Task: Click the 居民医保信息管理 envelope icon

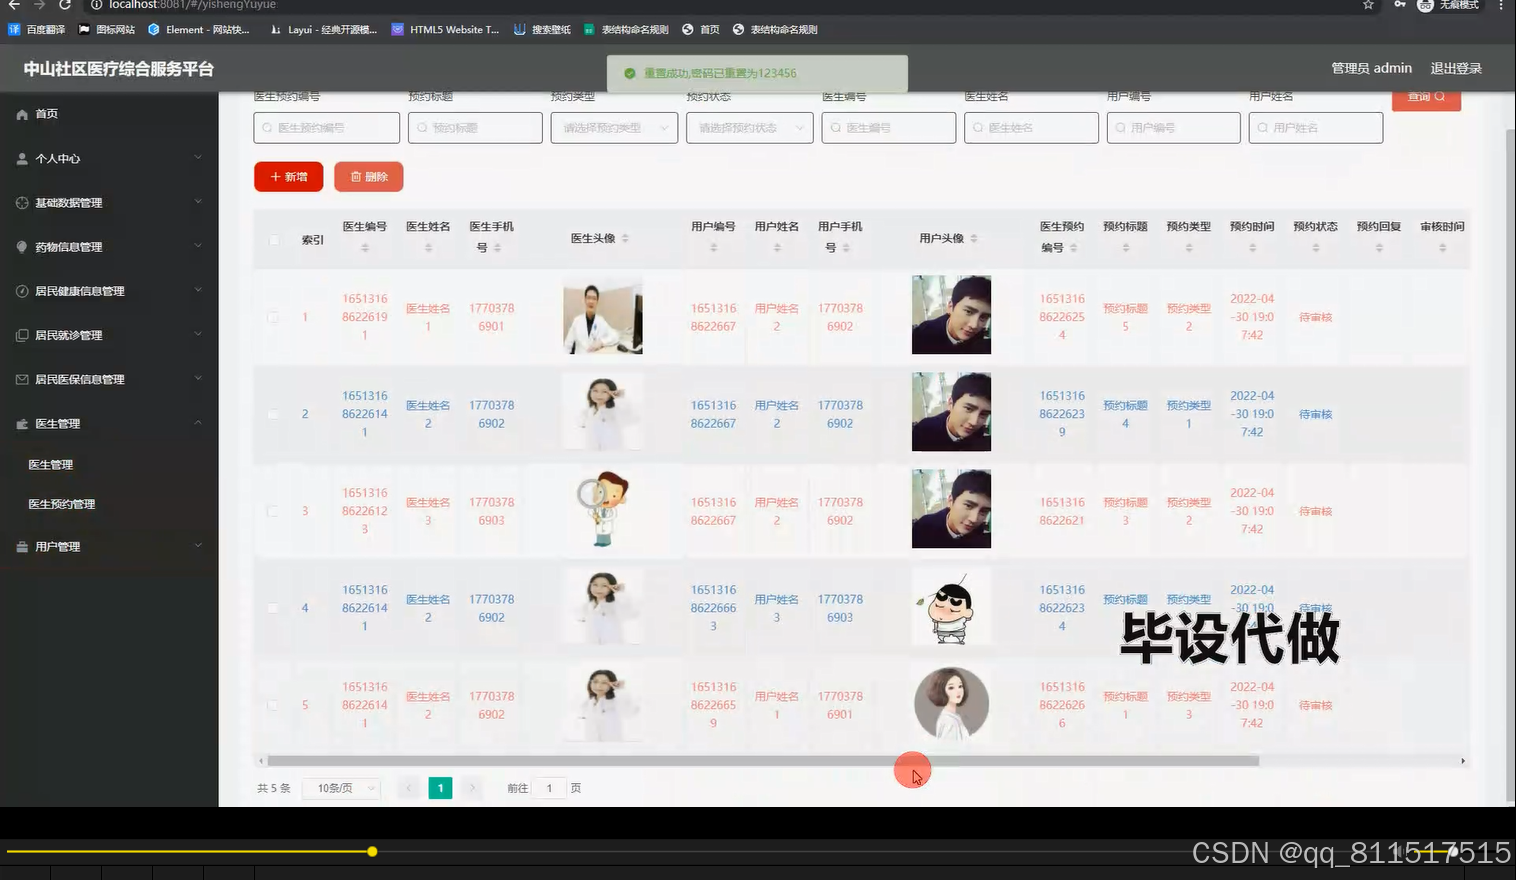Action: (x=22, y=379)
